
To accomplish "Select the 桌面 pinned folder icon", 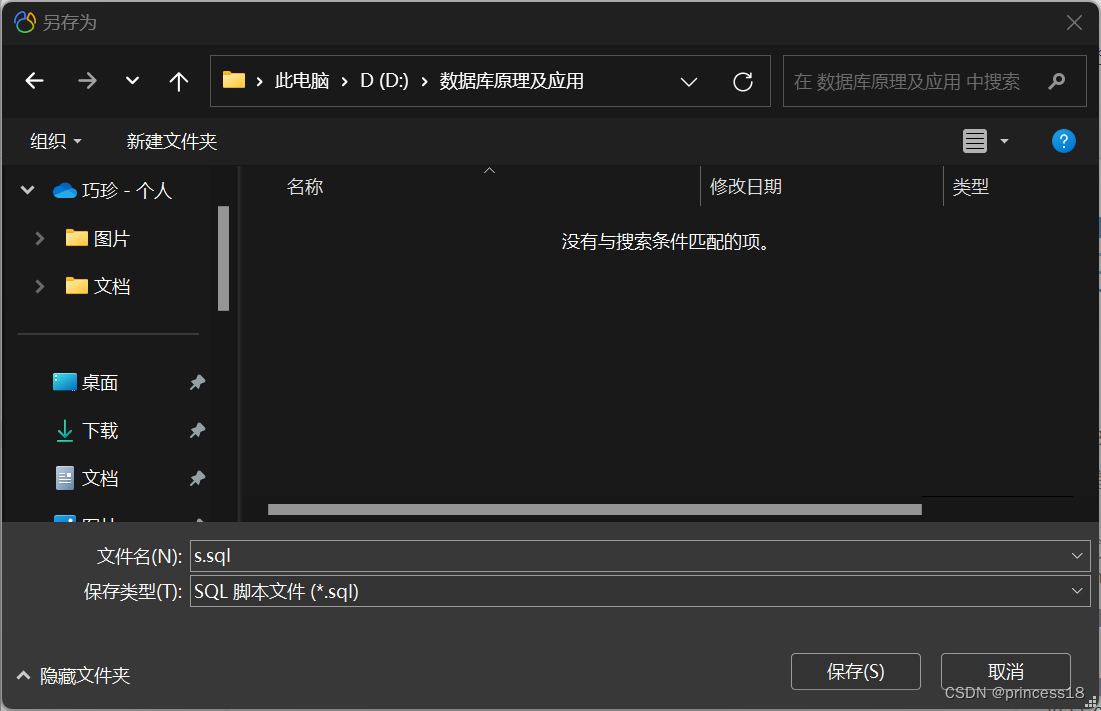I will (x=64, y=381).
